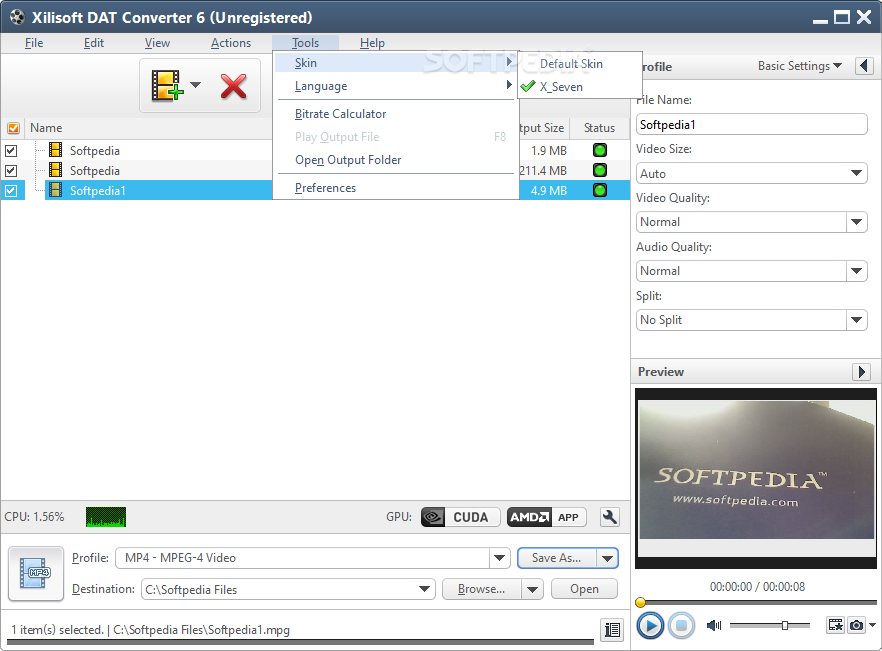Expand the Basic Settings dropdown
The image size is (882, 651).
point(799,66)
